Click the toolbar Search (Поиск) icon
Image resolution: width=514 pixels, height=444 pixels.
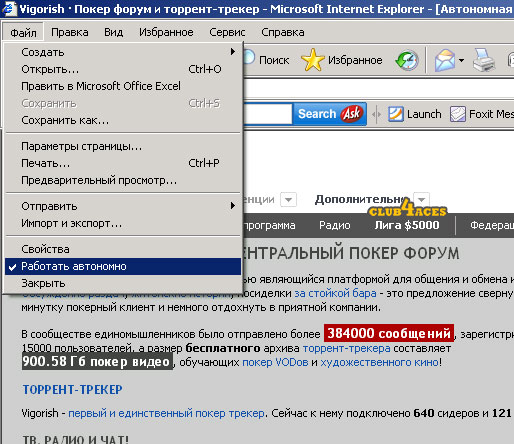249,58
